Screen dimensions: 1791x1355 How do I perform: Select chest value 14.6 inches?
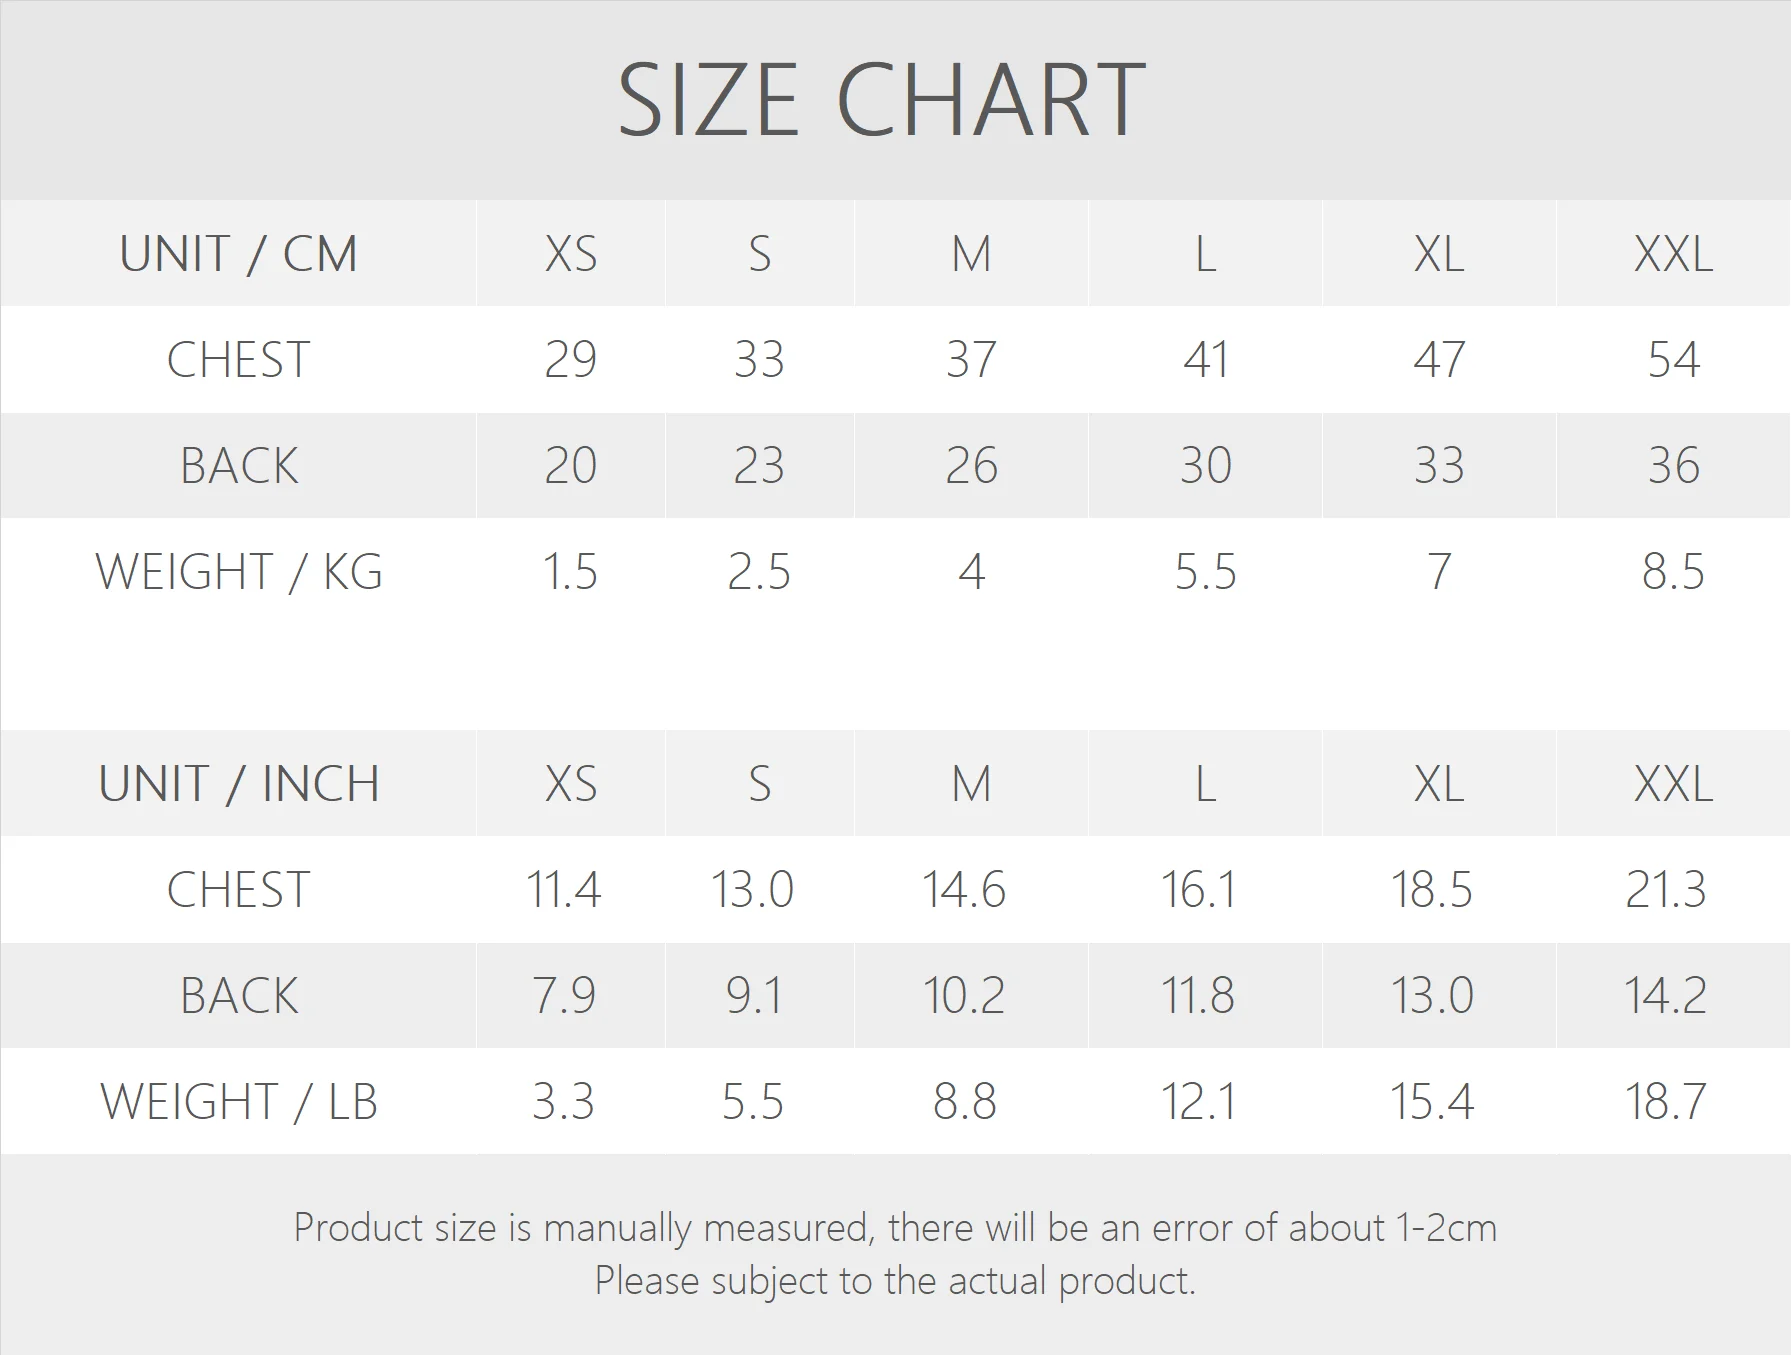[963, 890]
